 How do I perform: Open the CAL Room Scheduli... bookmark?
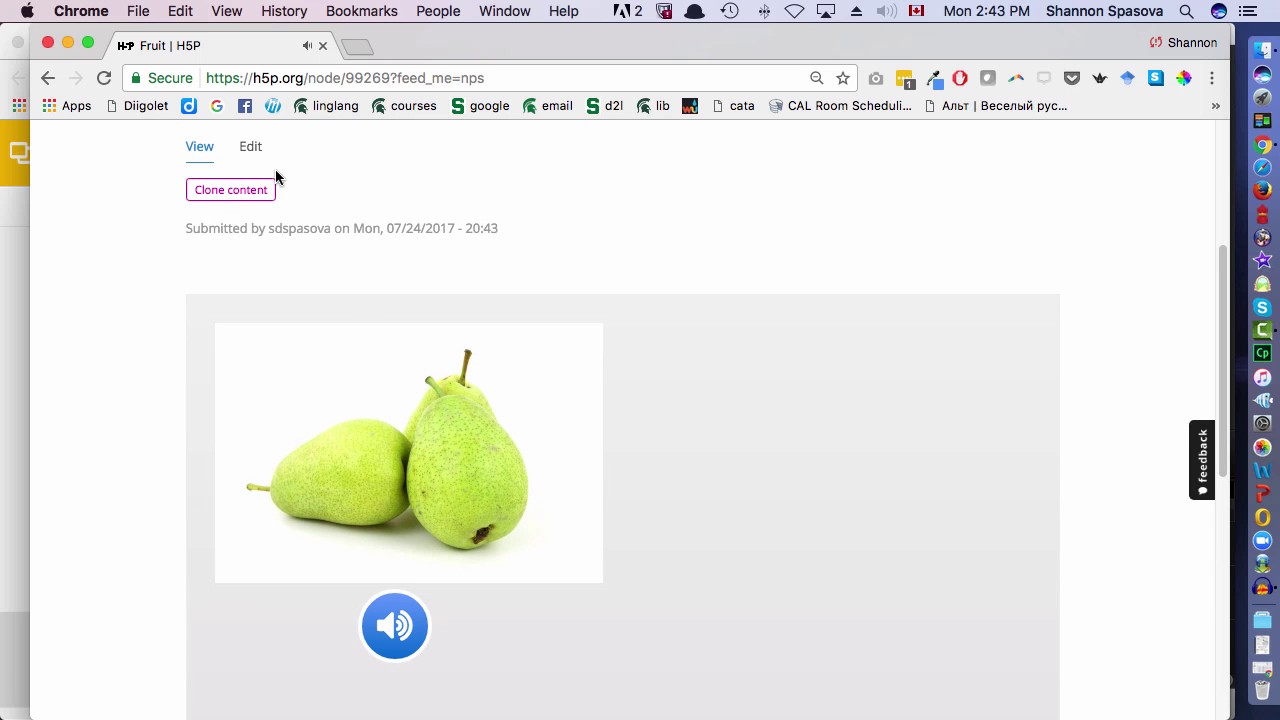click(x=840, y=106)
